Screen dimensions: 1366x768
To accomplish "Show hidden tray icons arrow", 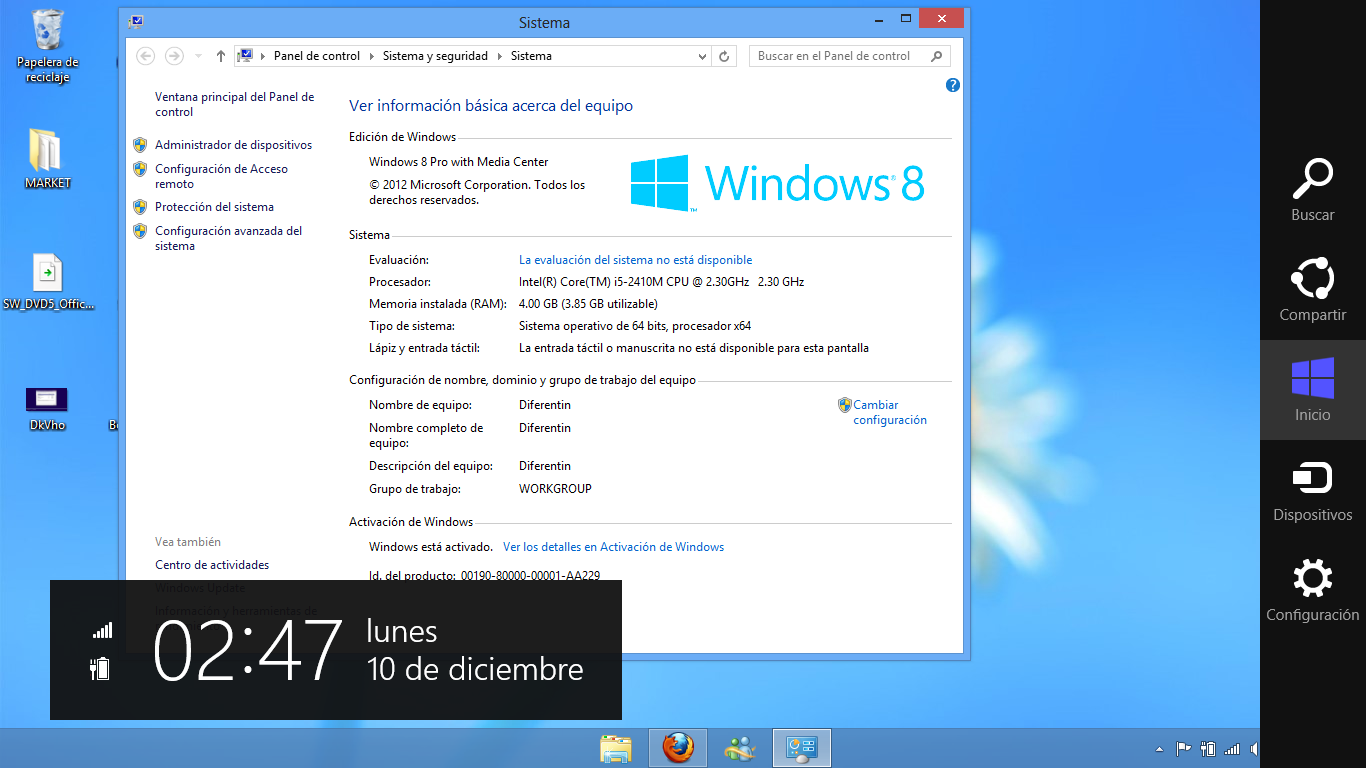I will (x=1159, y=748).
